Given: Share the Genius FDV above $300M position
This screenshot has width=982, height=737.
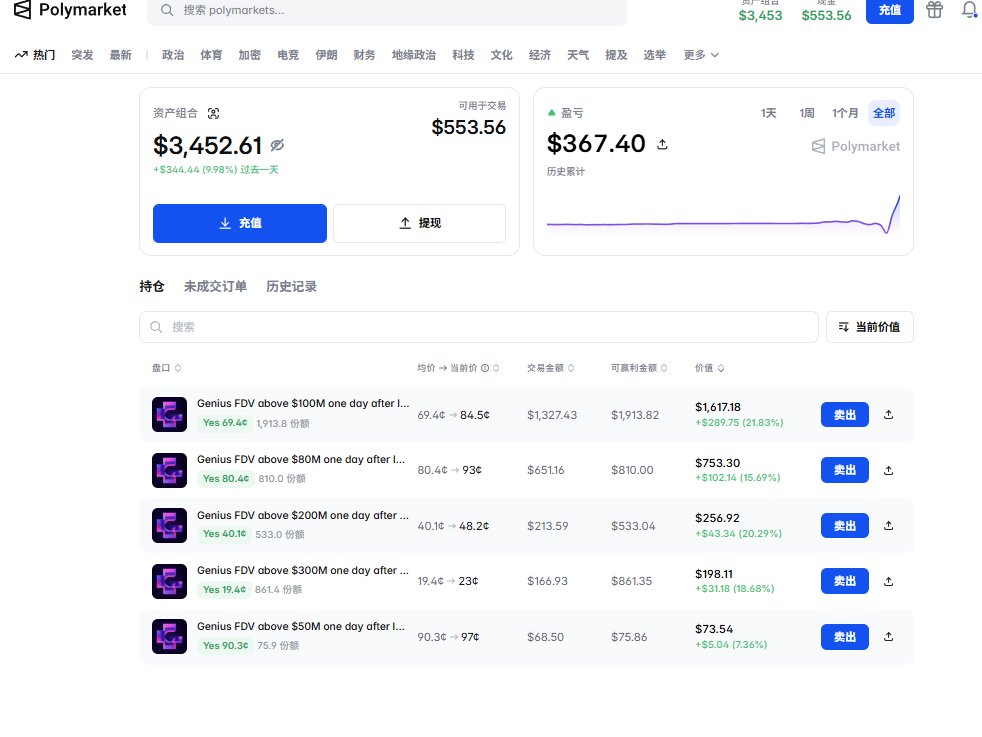Looking at the screenshot, I should coord(888,581).
